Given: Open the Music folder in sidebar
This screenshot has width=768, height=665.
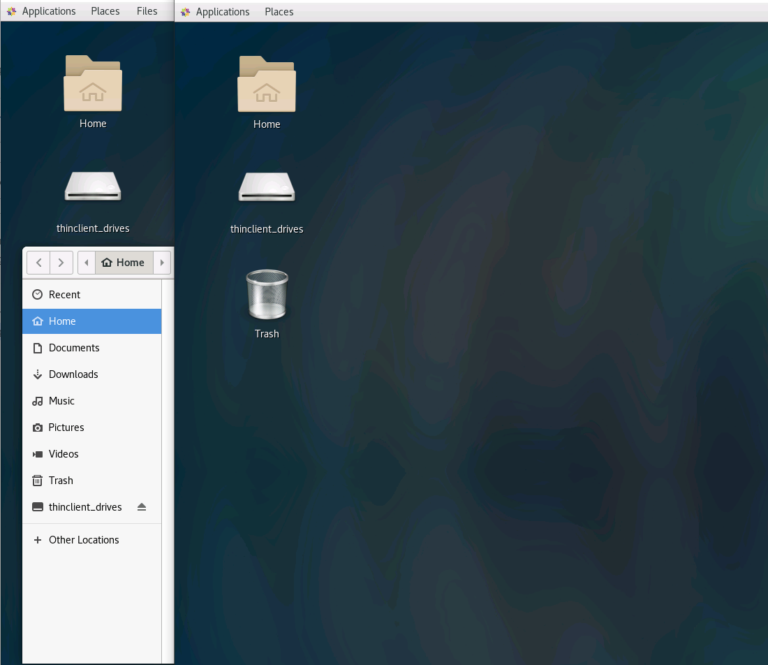Looking at the screenshot, I should [61, 401].
